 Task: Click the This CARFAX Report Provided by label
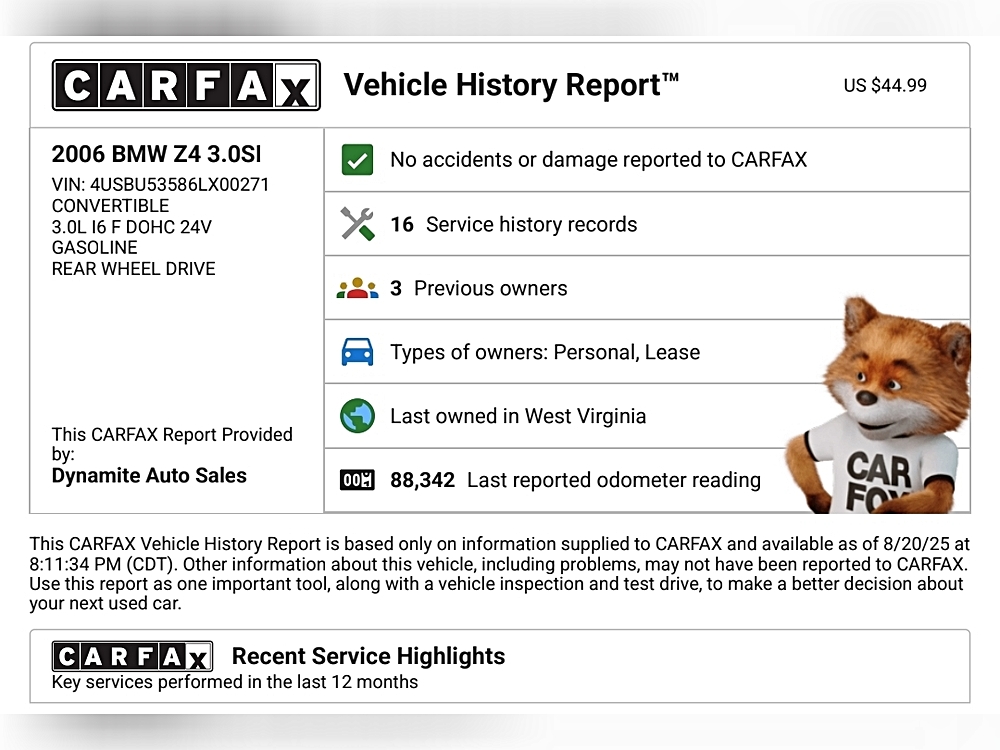[x=172, y=444]
